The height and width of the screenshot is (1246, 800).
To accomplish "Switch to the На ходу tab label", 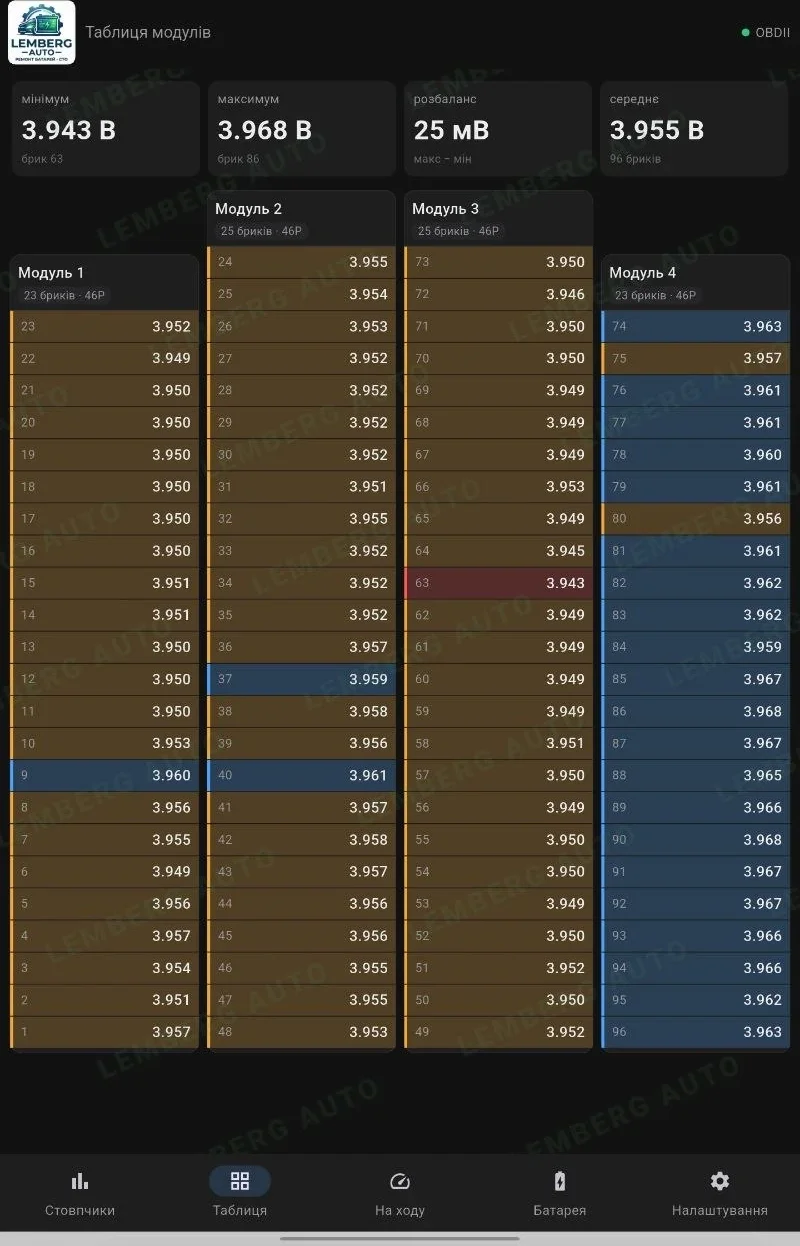I will (400, 1210).
